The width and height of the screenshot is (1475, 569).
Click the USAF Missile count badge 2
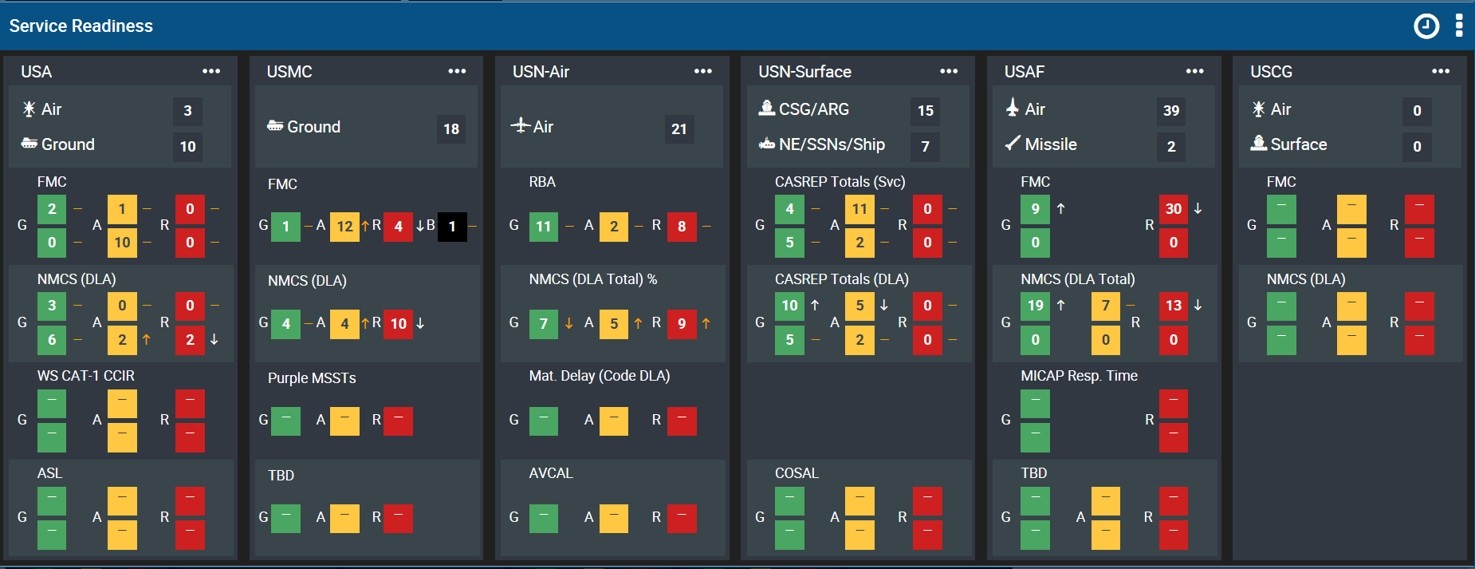point(1171,147)
